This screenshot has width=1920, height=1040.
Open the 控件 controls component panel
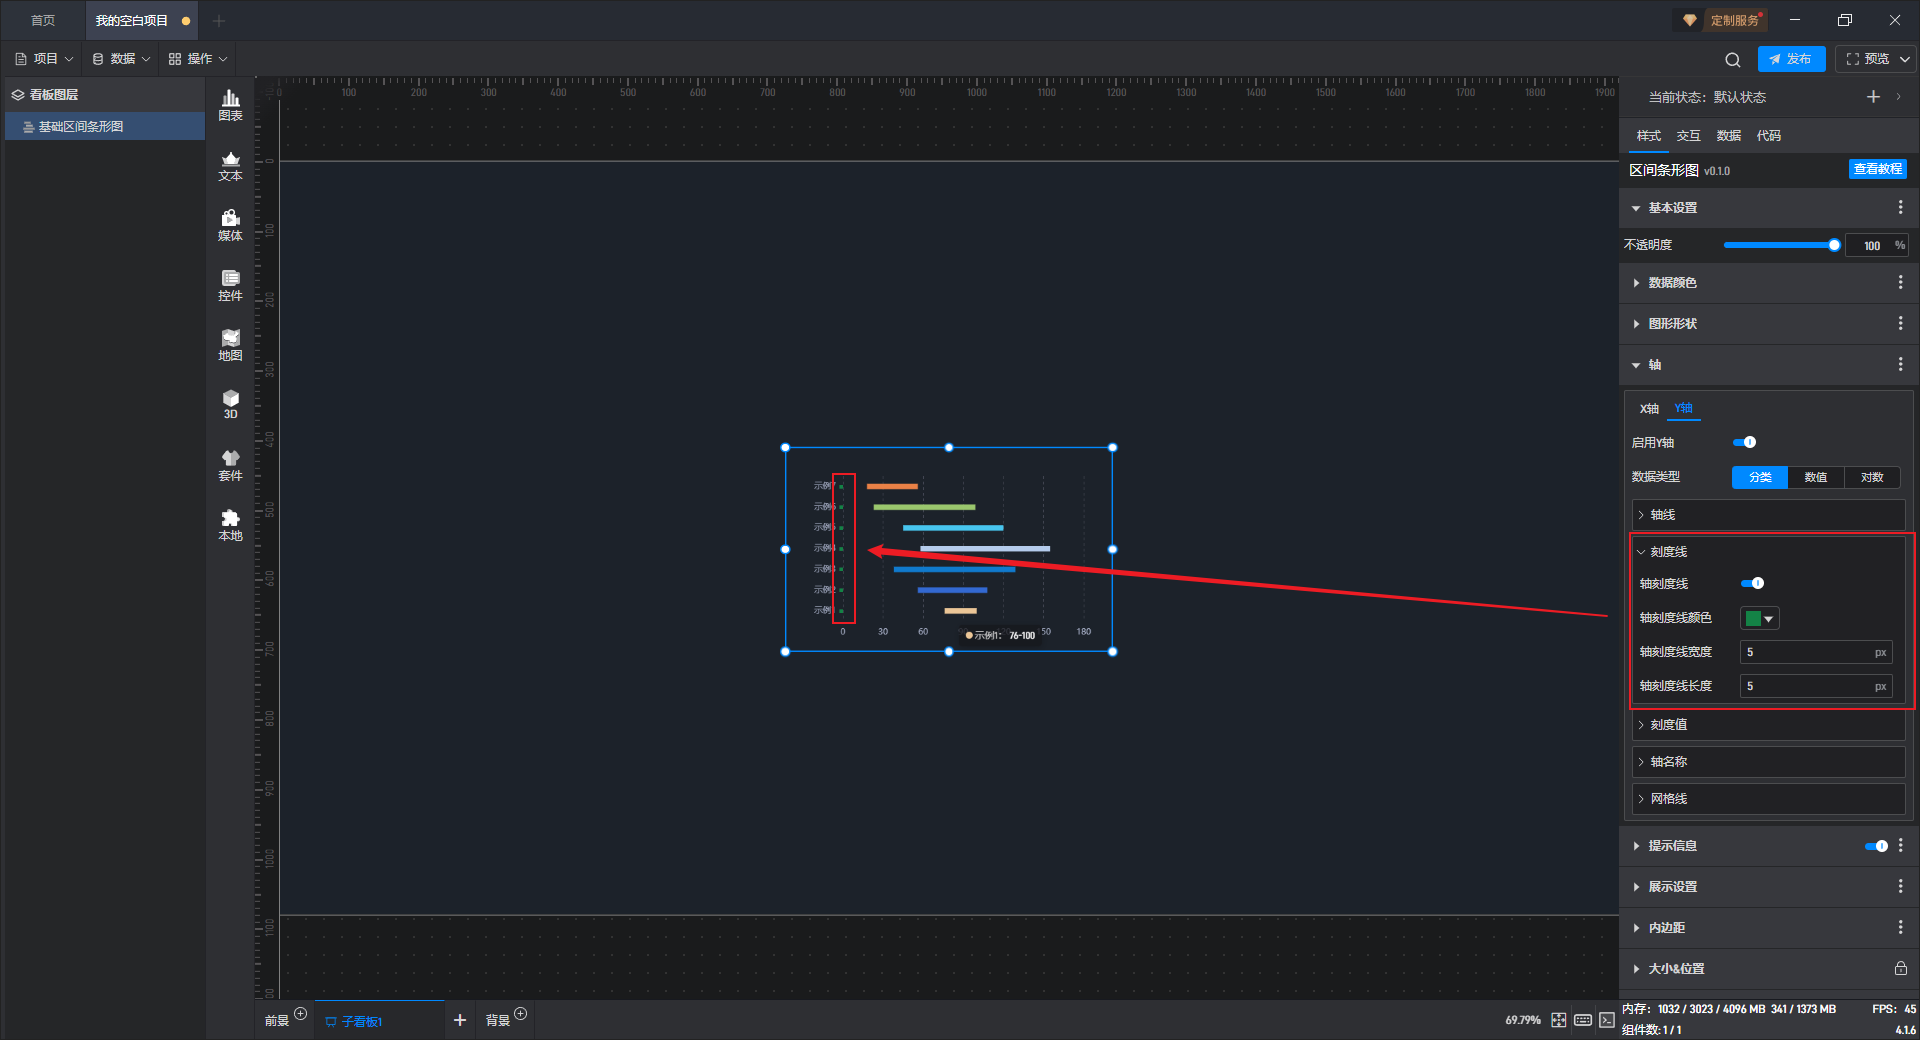(x=230, y=285)
